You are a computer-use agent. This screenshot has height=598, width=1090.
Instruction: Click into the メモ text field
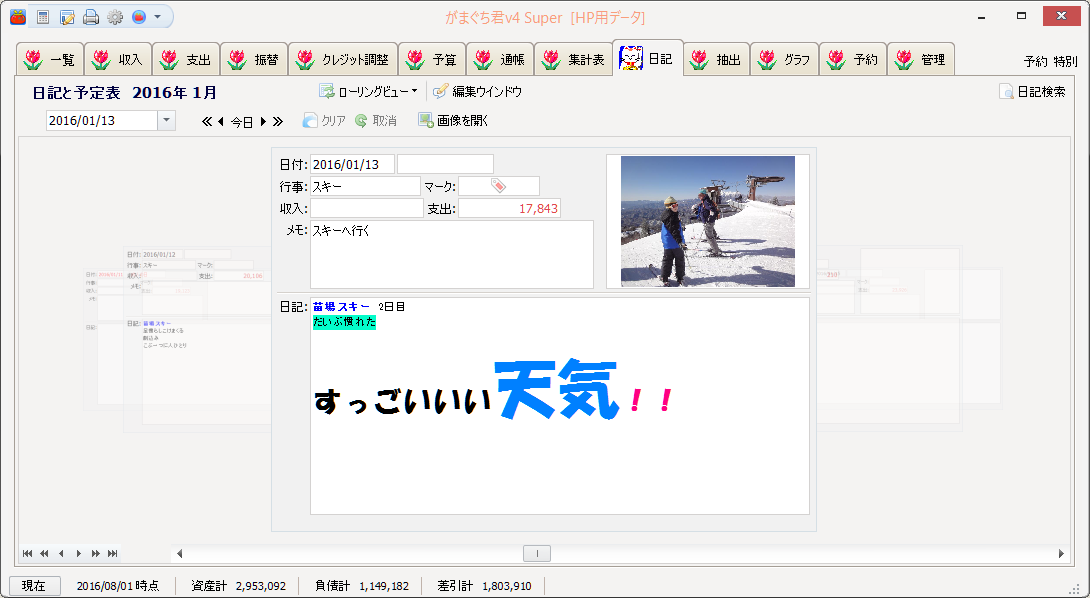tap(451, 254)
